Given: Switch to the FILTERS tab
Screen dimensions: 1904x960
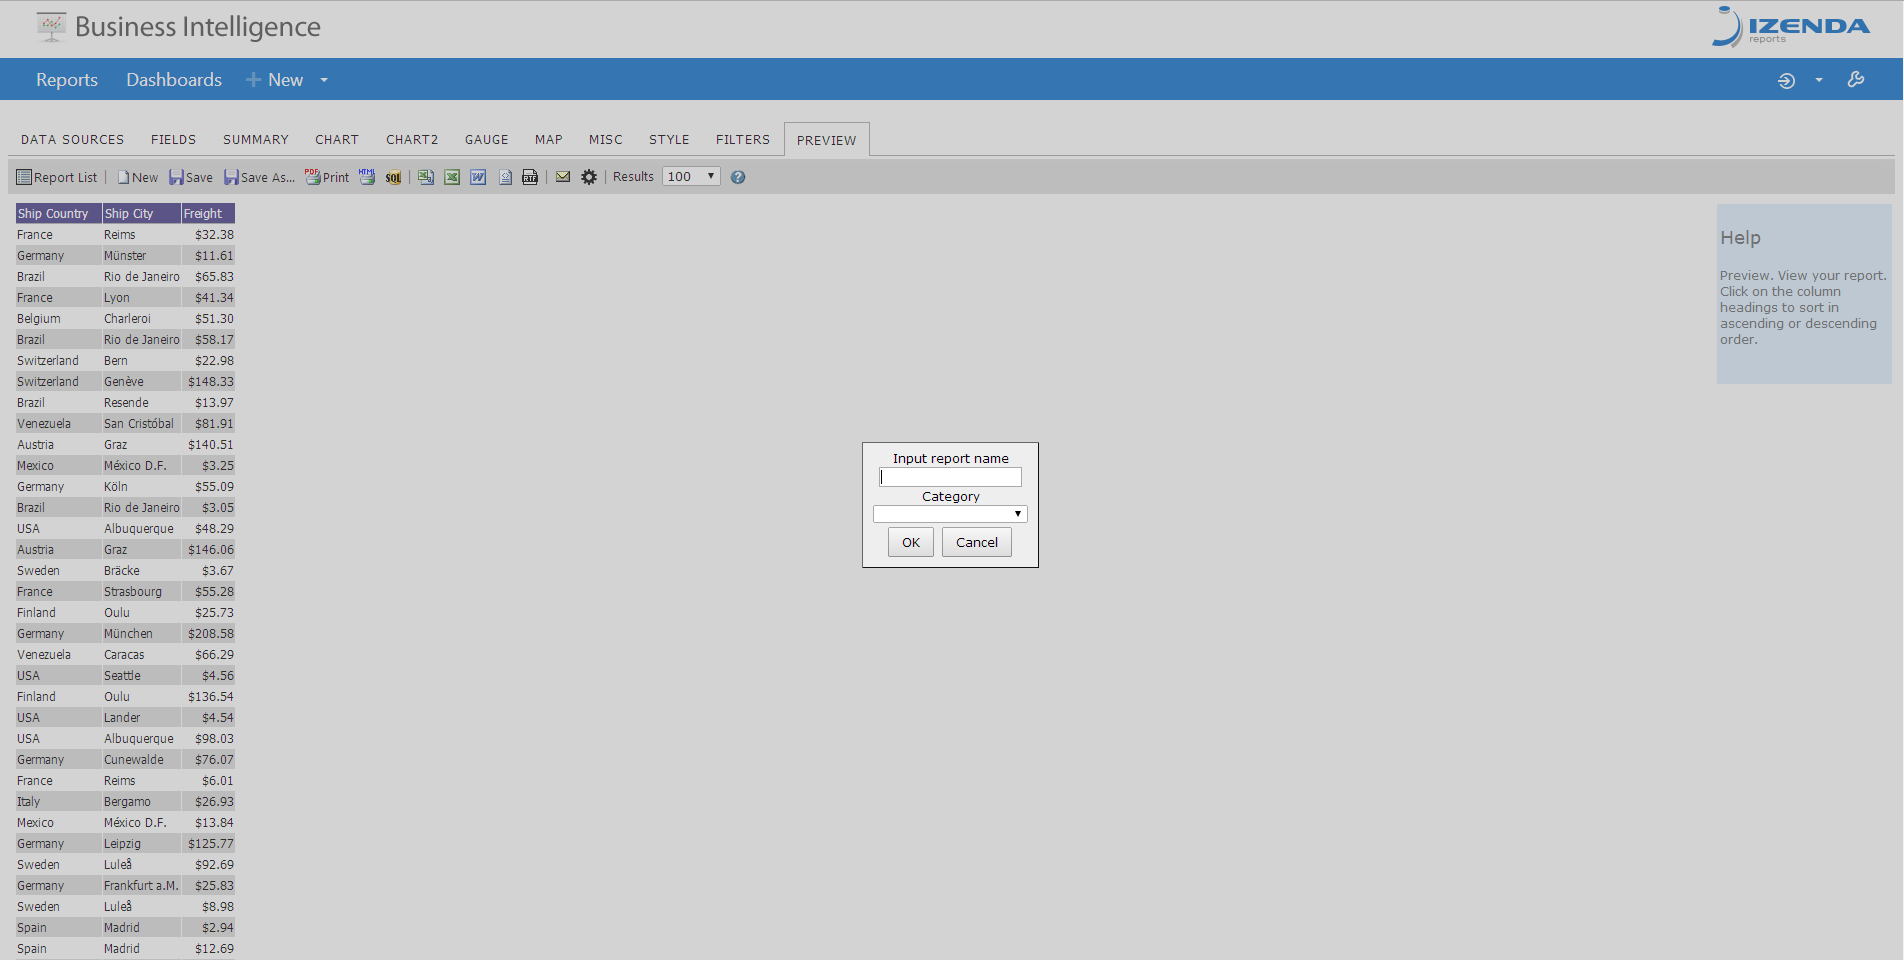Looking at the screenshot, I should click(743, 140).
